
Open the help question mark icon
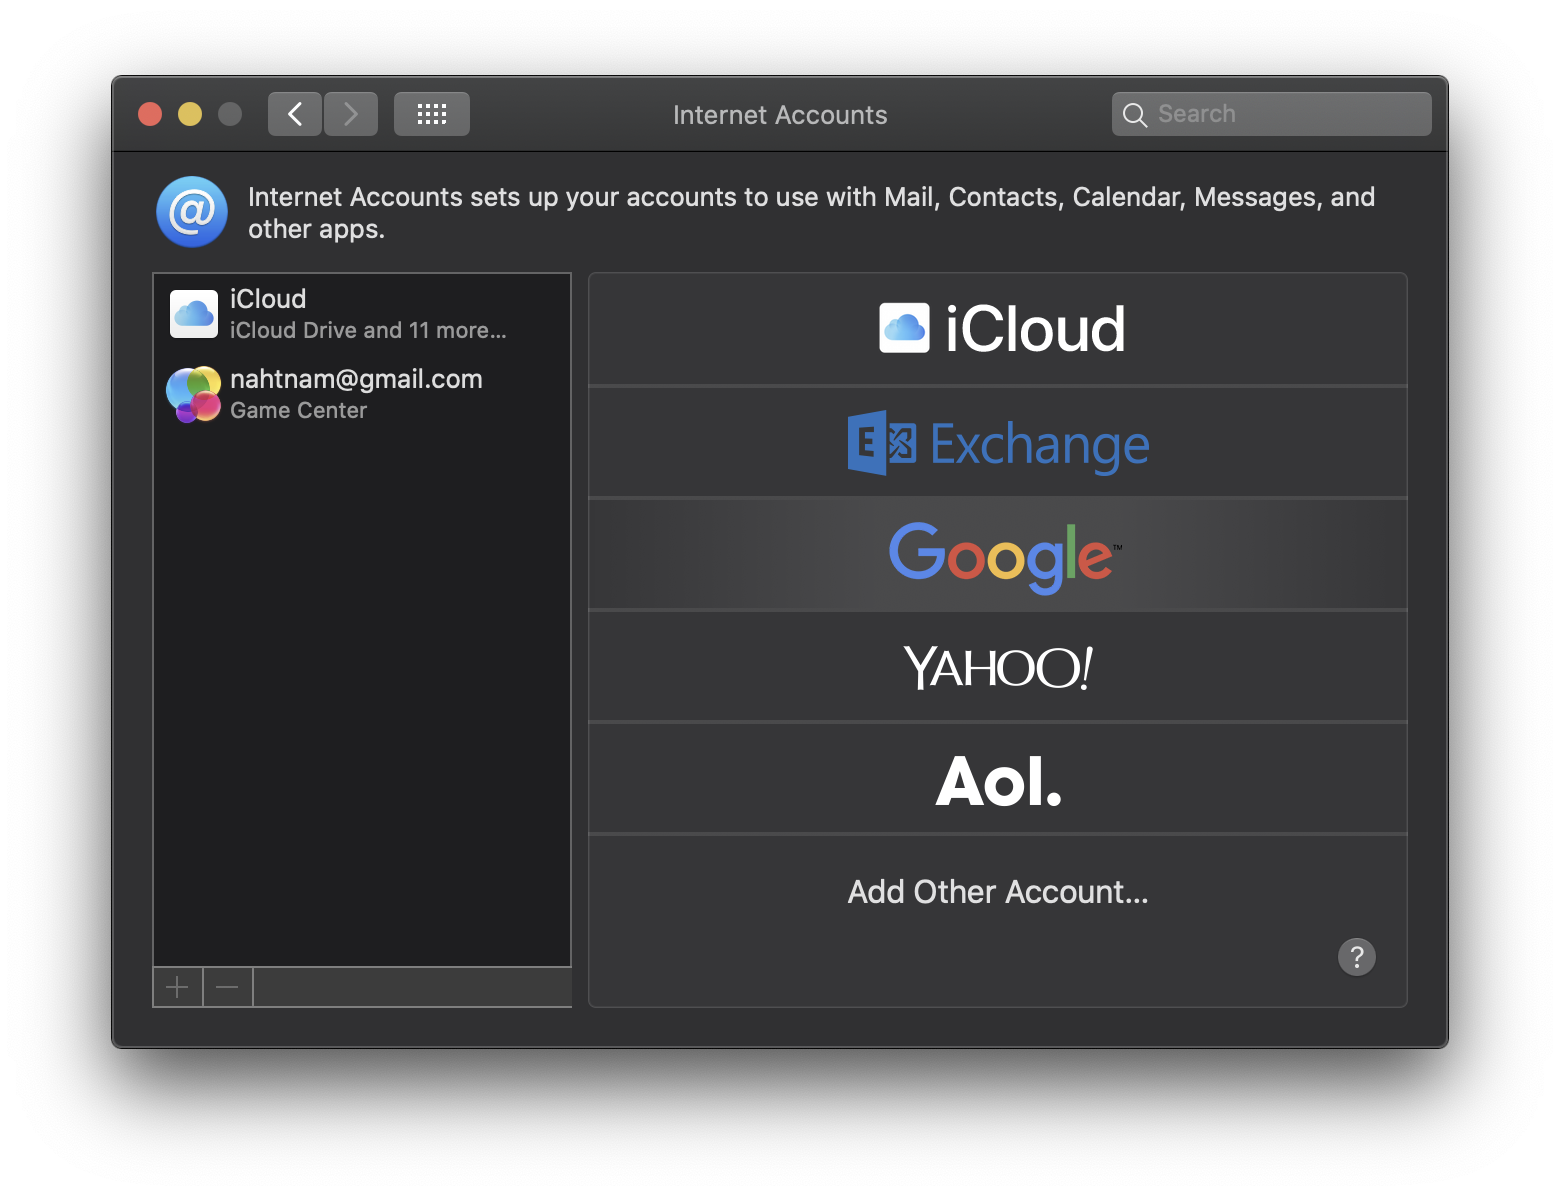[x=1356, y=957]
